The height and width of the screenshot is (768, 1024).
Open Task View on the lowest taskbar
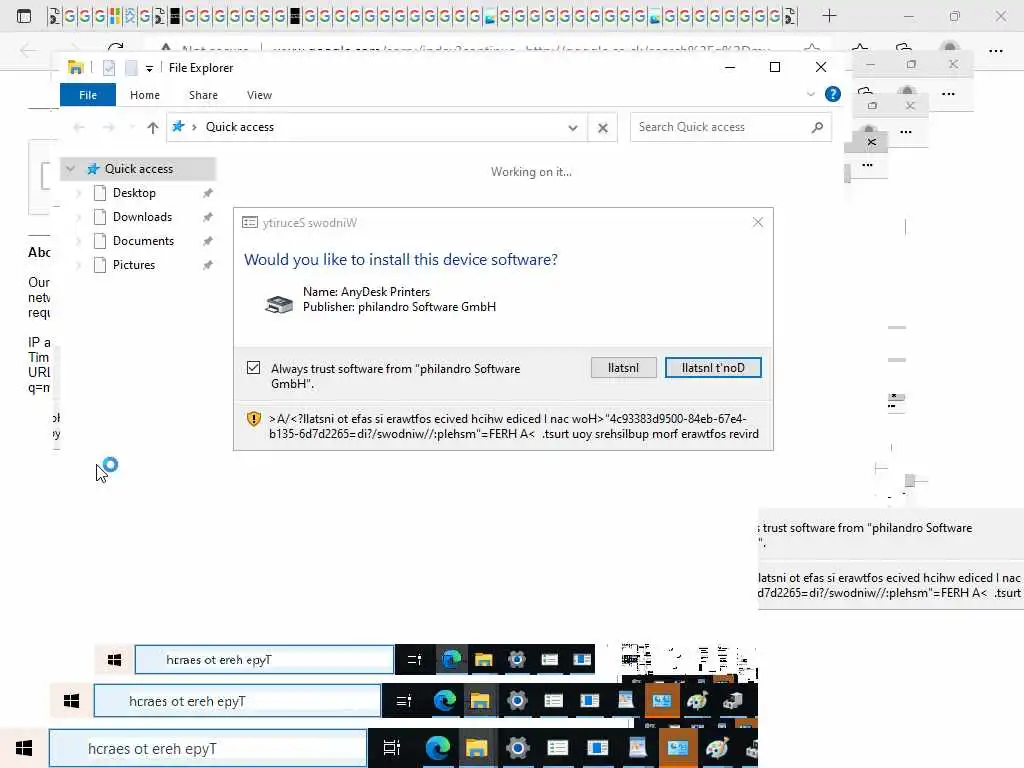click(x=391, y=748)
